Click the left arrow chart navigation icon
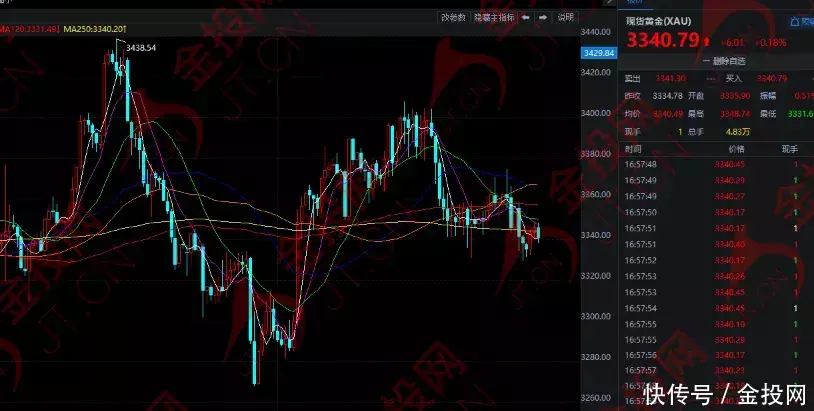Image resolution: width=814 pixels, height=411 pixels. pos(527,17)
